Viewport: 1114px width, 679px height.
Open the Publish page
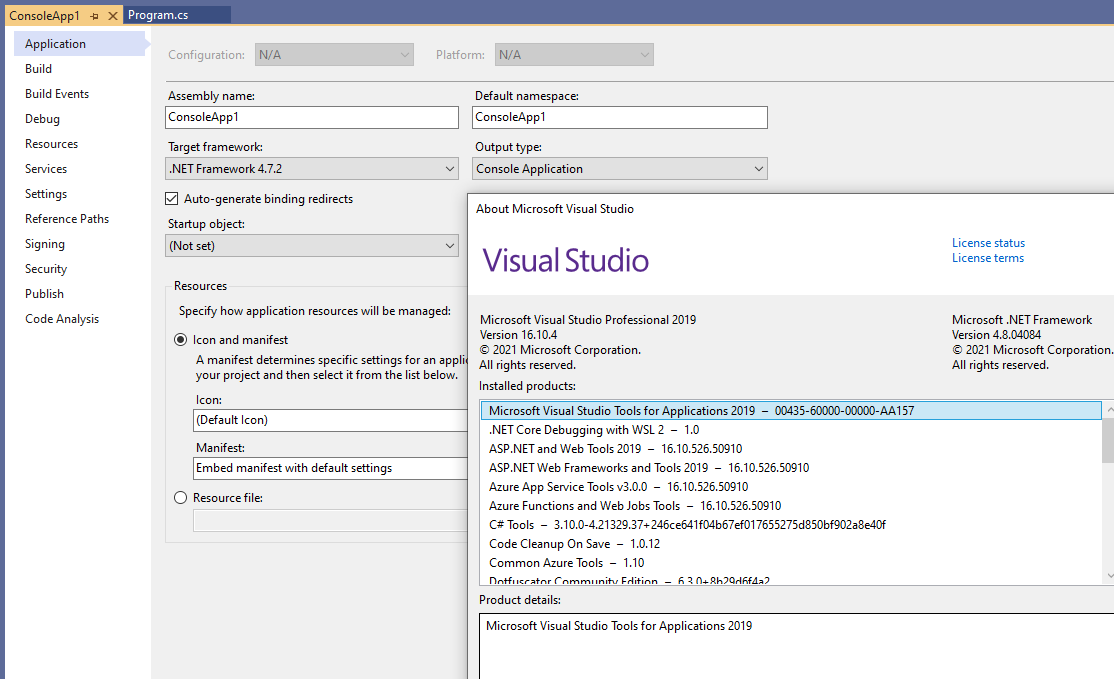pos(44,293)
